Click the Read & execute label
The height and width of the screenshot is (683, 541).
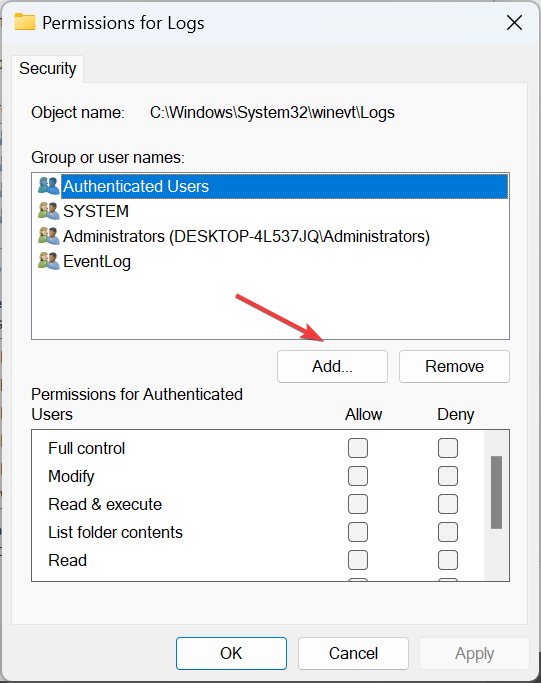tap(105, 504)
